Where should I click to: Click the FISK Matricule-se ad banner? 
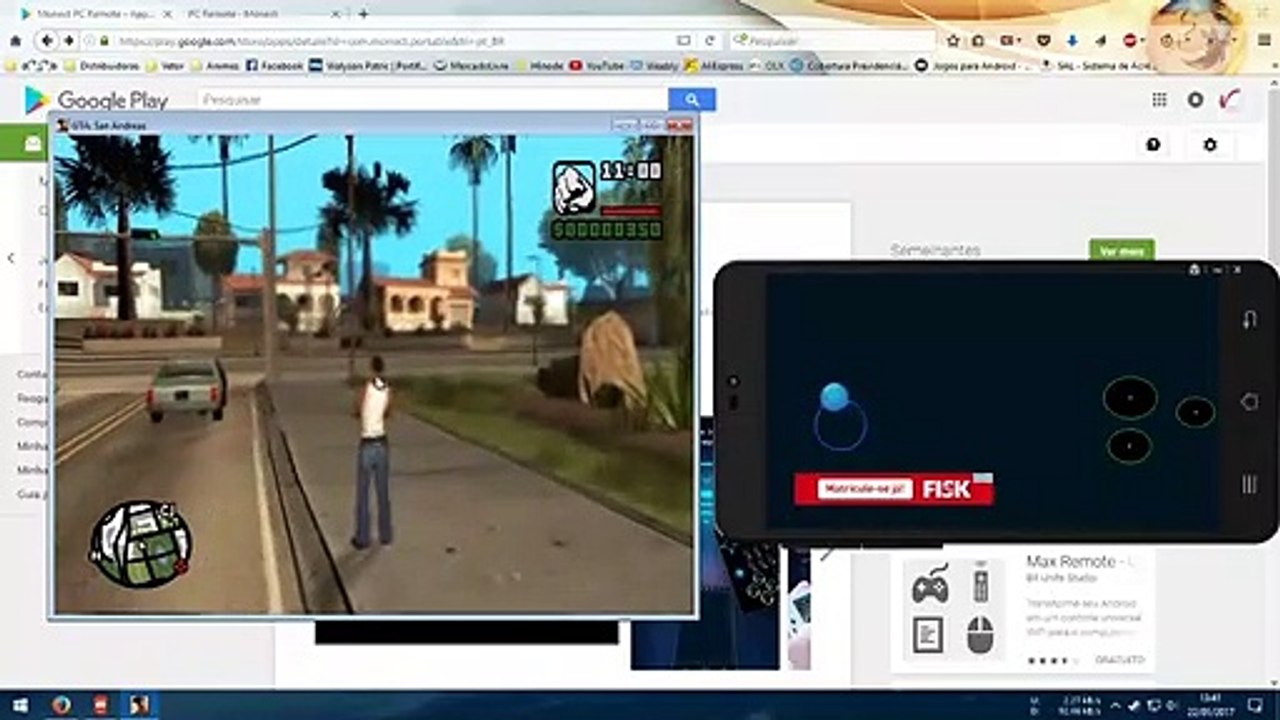point(894,489)
